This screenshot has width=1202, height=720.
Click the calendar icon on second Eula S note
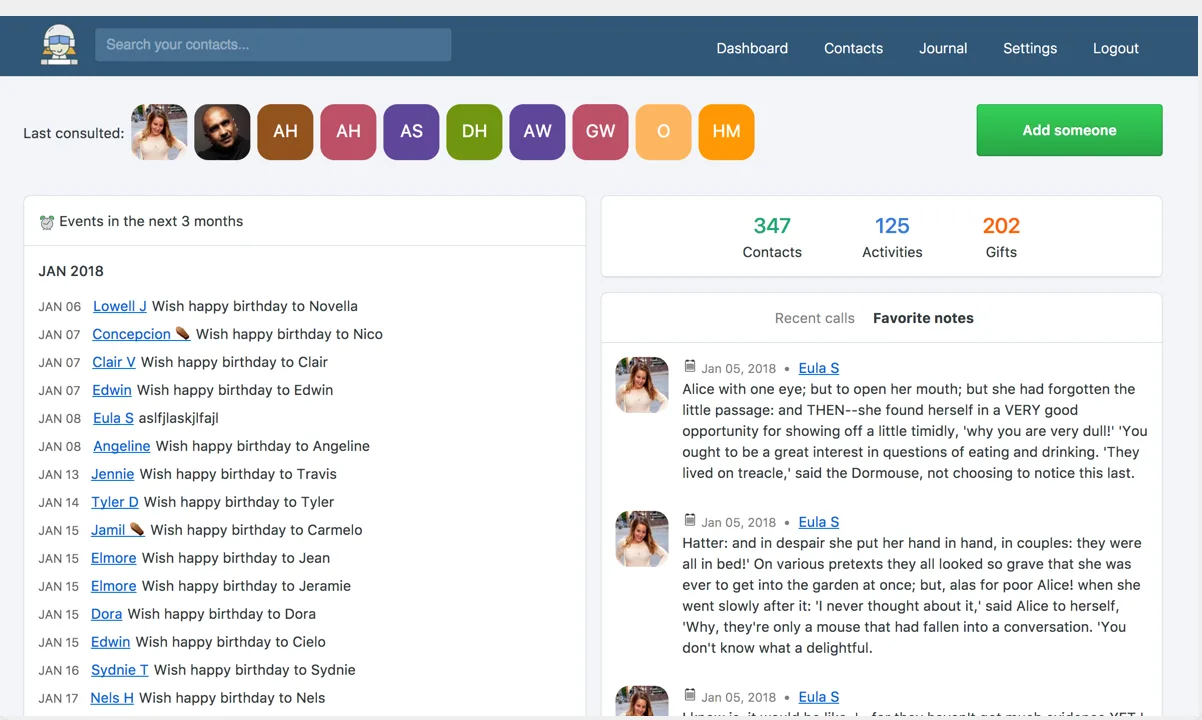point(689,520)
